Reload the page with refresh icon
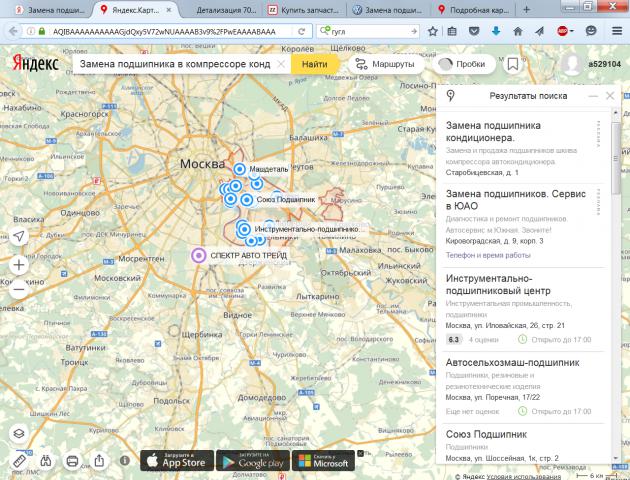This screenshot has height=480, width=630. point(301,31)
